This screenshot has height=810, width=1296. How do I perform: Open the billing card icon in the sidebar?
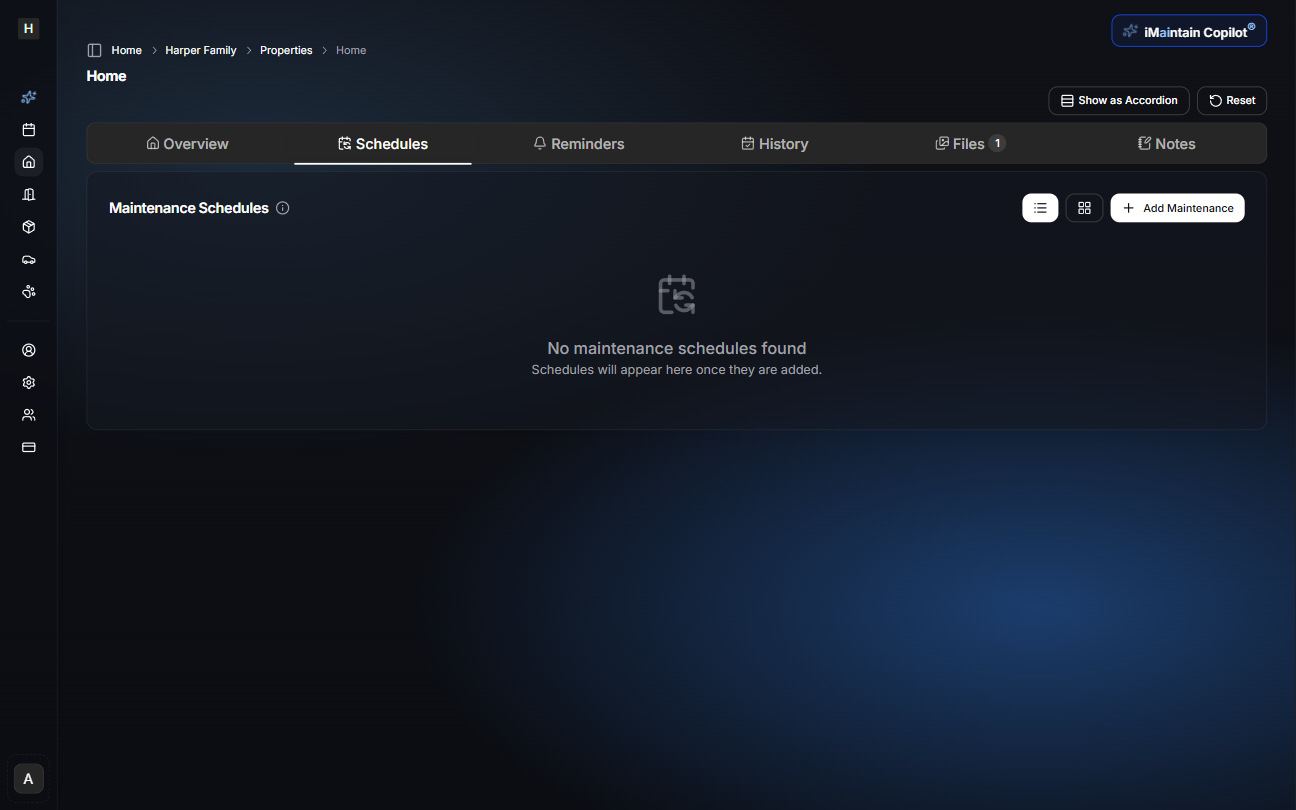(x=28, y=447)
